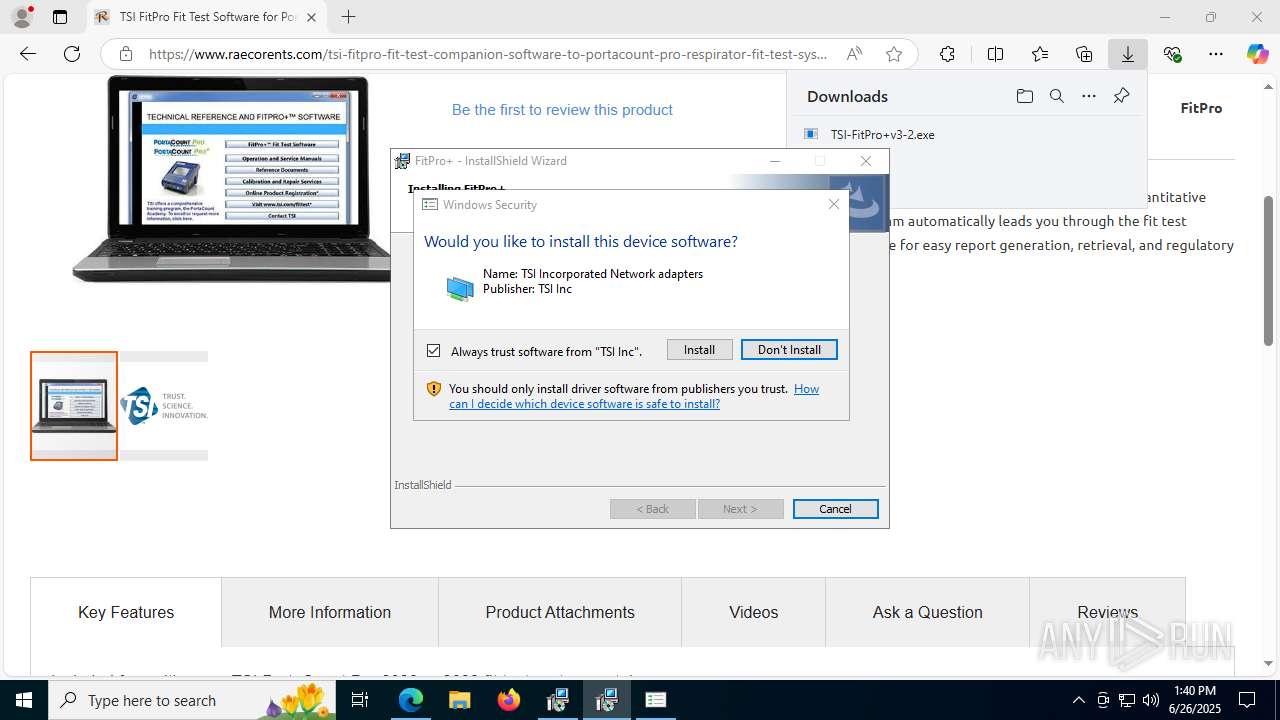Open Browser essentials icon
The image size is (1280, 720).
(1172, 54)
